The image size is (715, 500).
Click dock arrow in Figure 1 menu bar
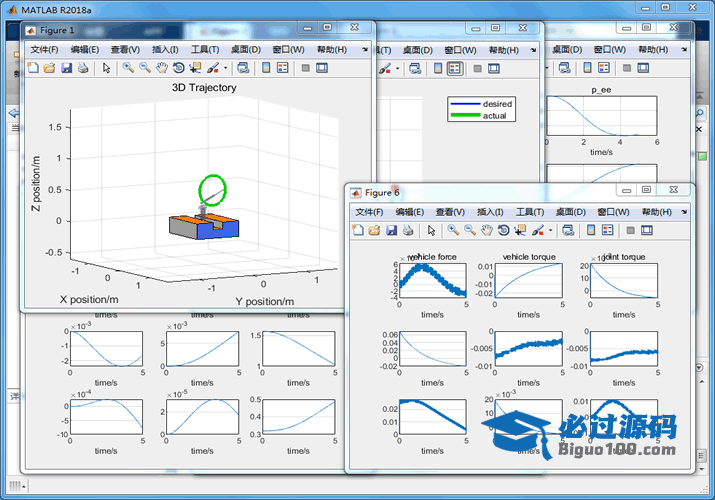pos(365,49)
